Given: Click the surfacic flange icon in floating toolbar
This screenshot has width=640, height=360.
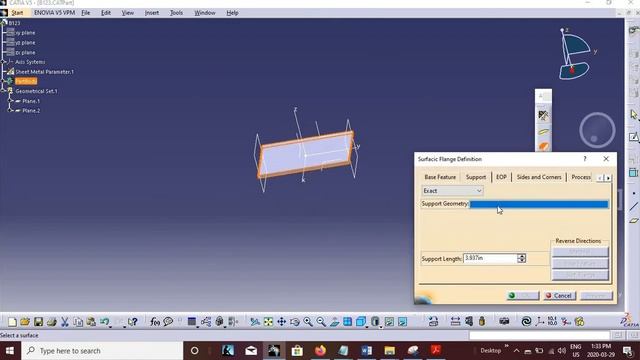Looking at the screenshot, I should [543, 145].
